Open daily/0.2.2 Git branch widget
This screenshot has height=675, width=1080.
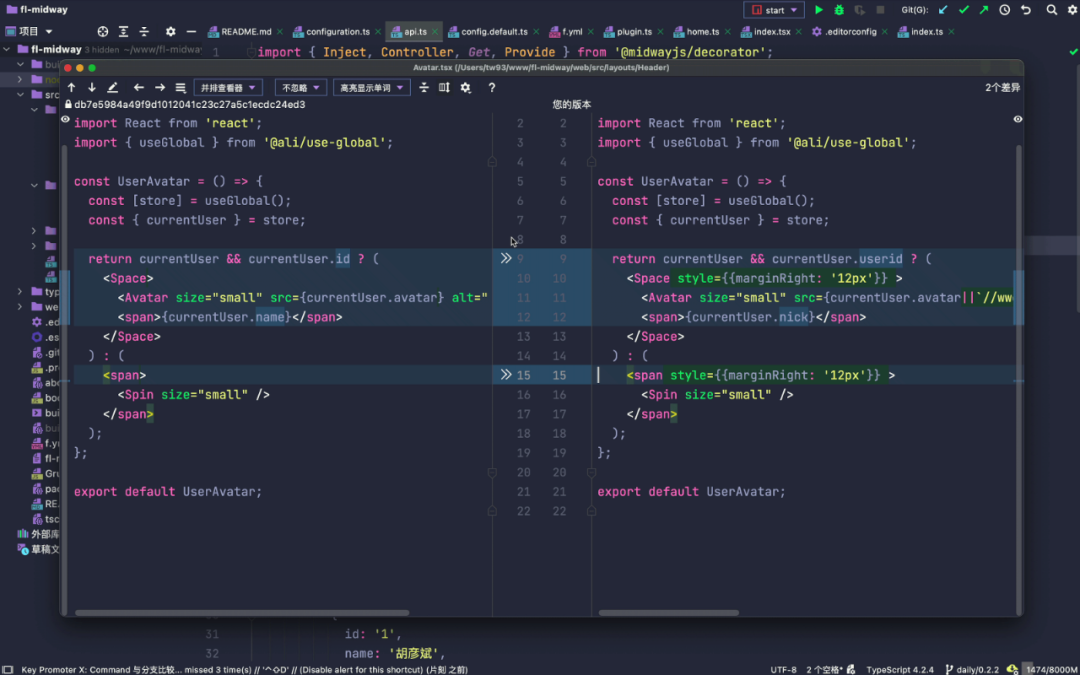click(973, 669)
